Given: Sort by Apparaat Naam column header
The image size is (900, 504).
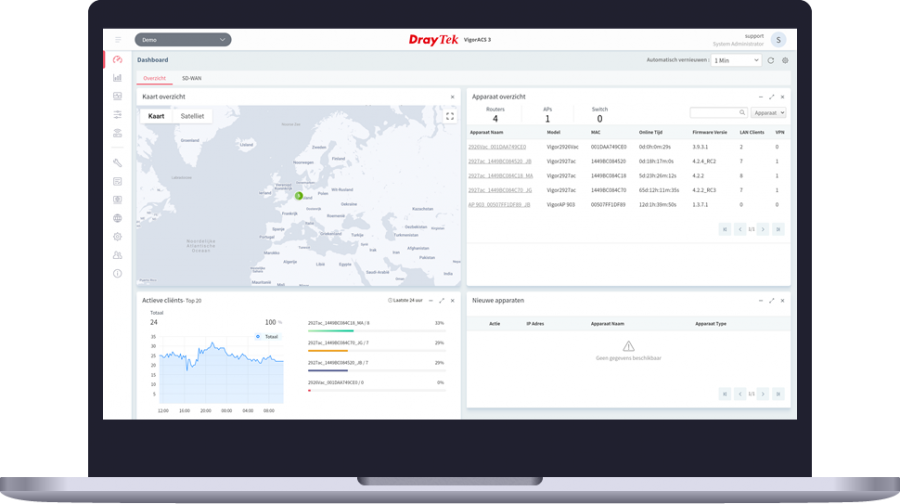Looking at the screenshot, I should click(486, 133).
